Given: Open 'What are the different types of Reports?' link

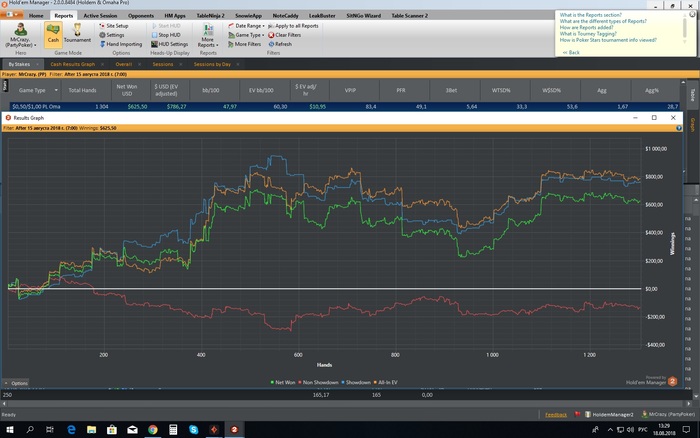Looking at the screenshot, I should 603,21.
